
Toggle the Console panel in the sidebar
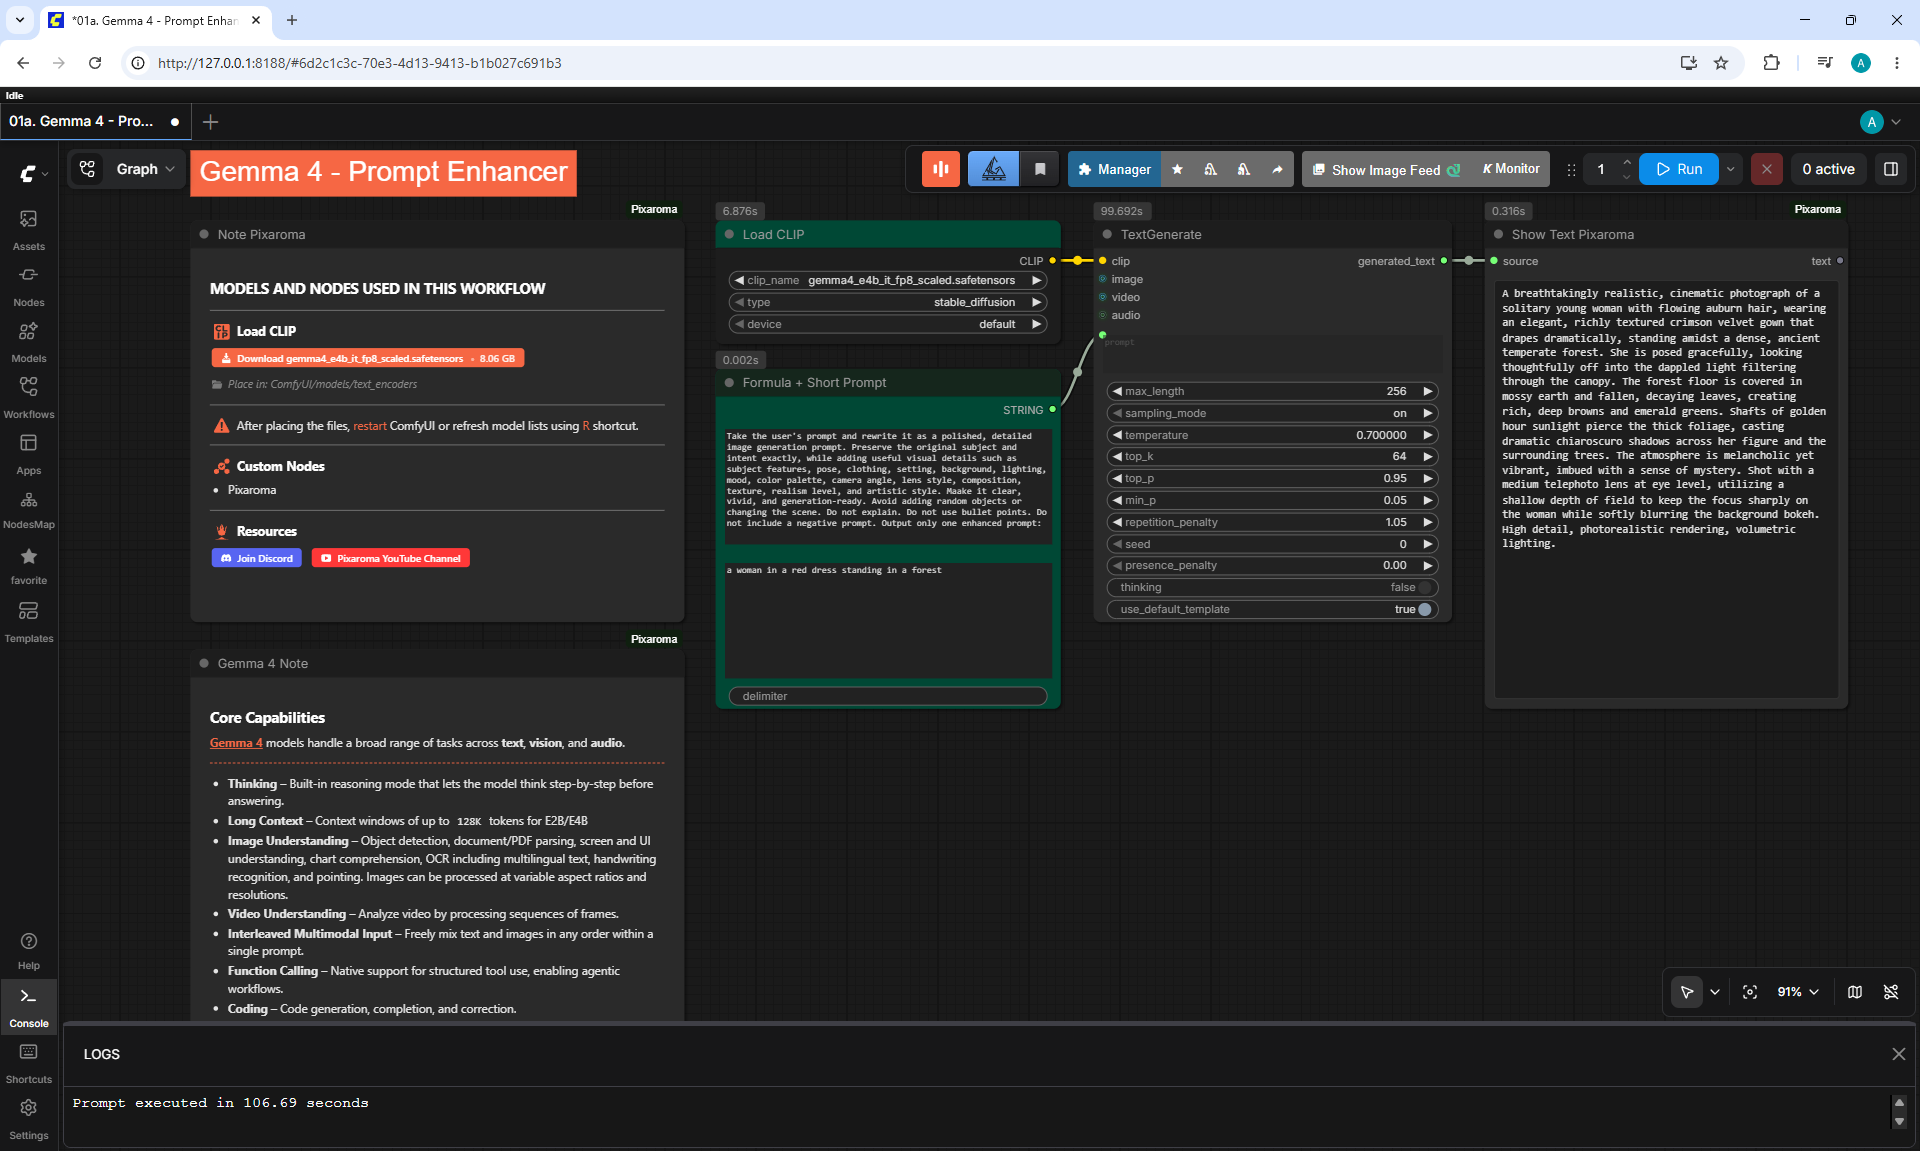(x=29, y=1007)
